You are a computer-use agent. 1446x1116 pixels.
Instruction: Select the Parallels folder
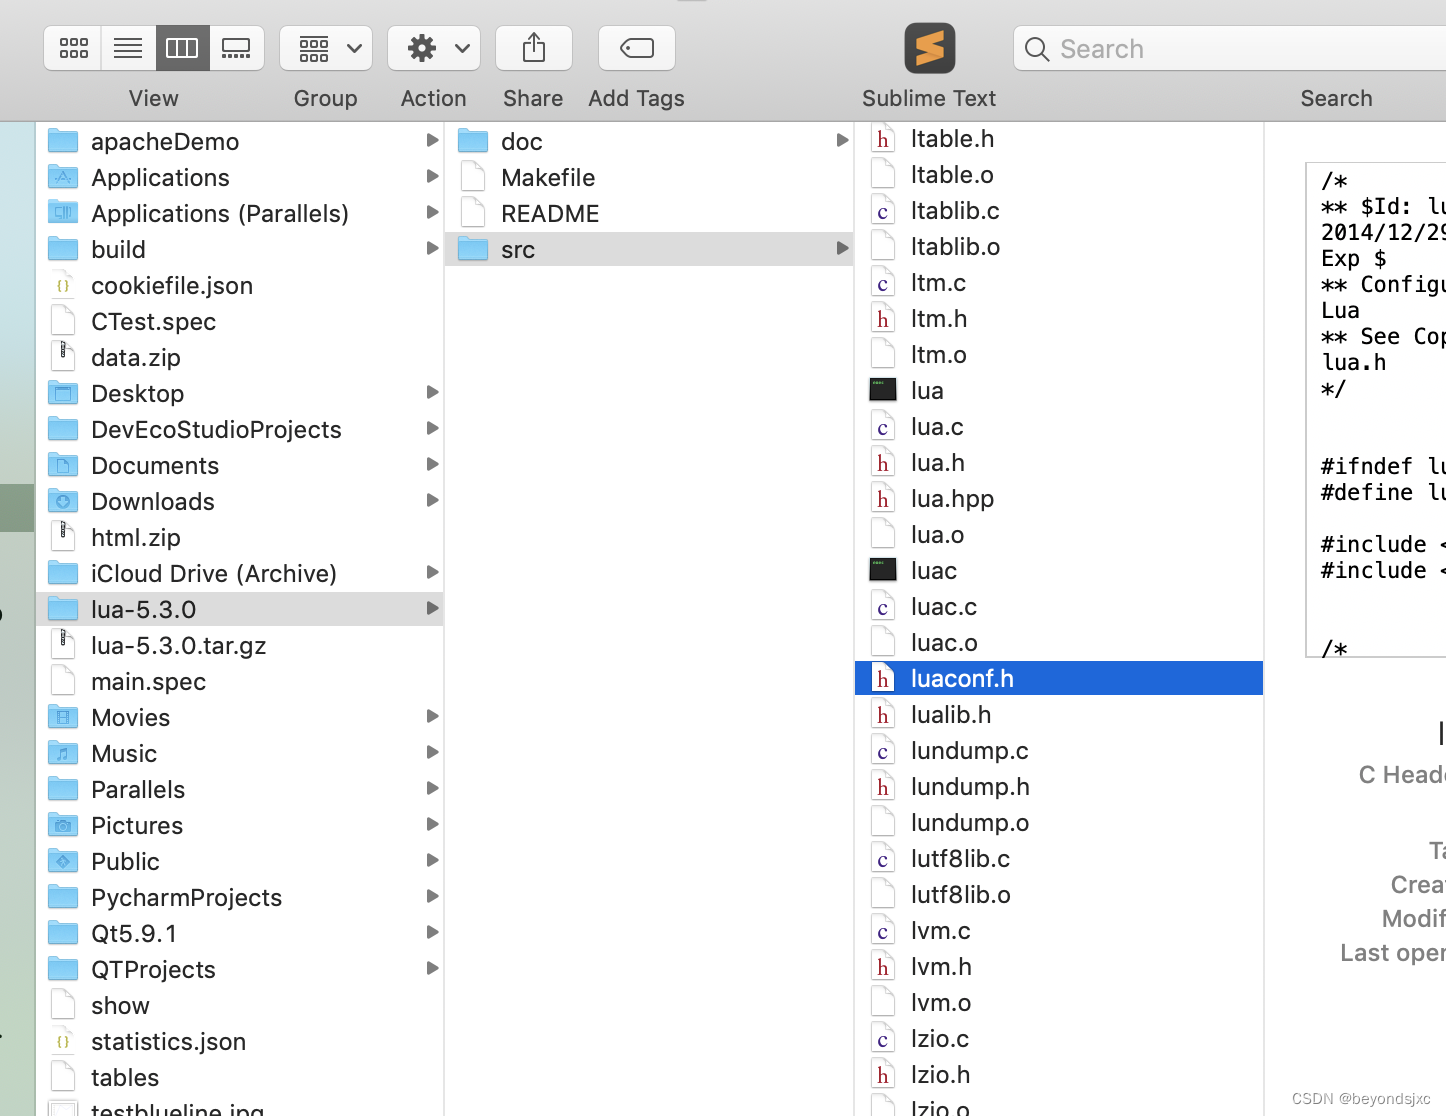(x=240, y=789)
